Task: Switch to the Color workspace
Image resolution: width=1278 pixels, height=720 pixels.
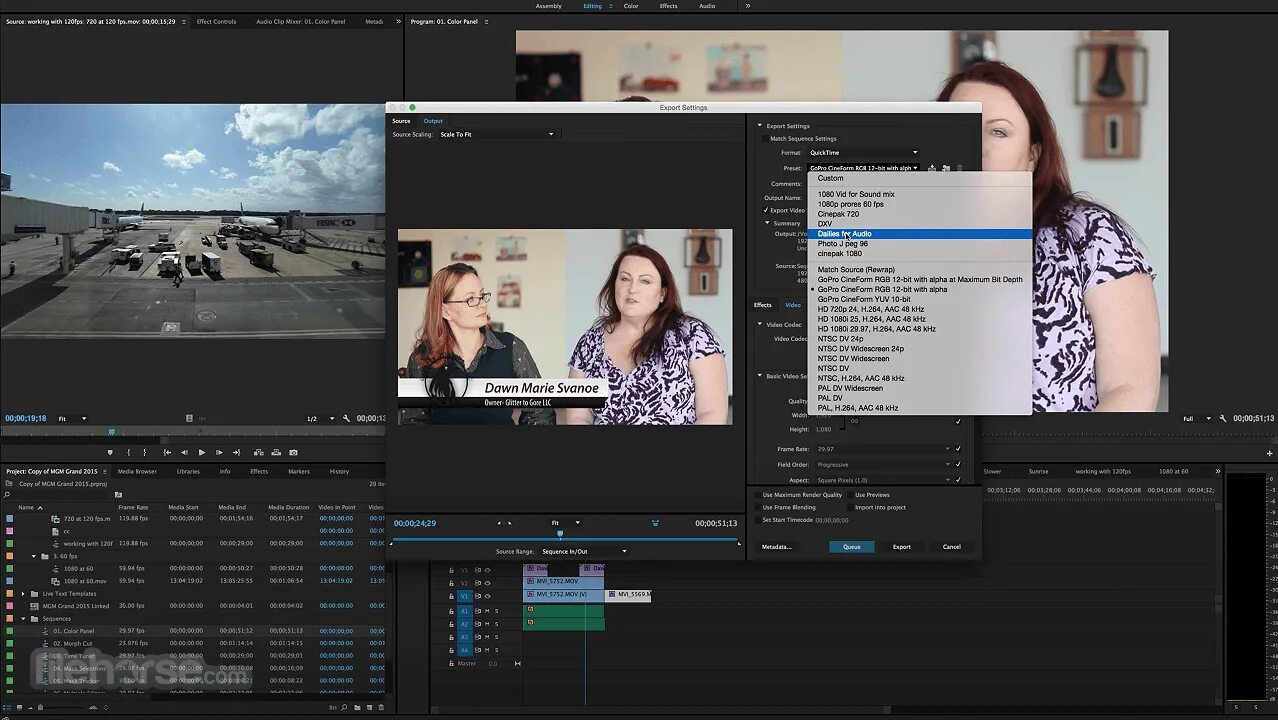Action: pyautogui.click(x=631, y=6)
